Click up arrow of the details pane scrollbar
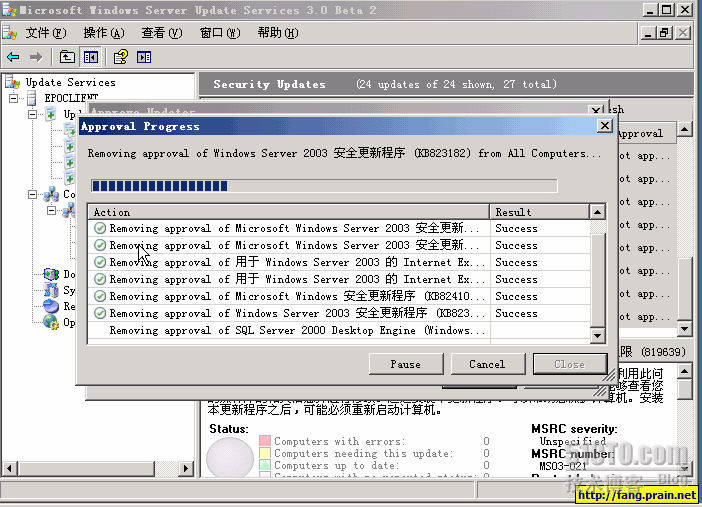This screenshot has width=702, height=507. click(x=685, y=371)
